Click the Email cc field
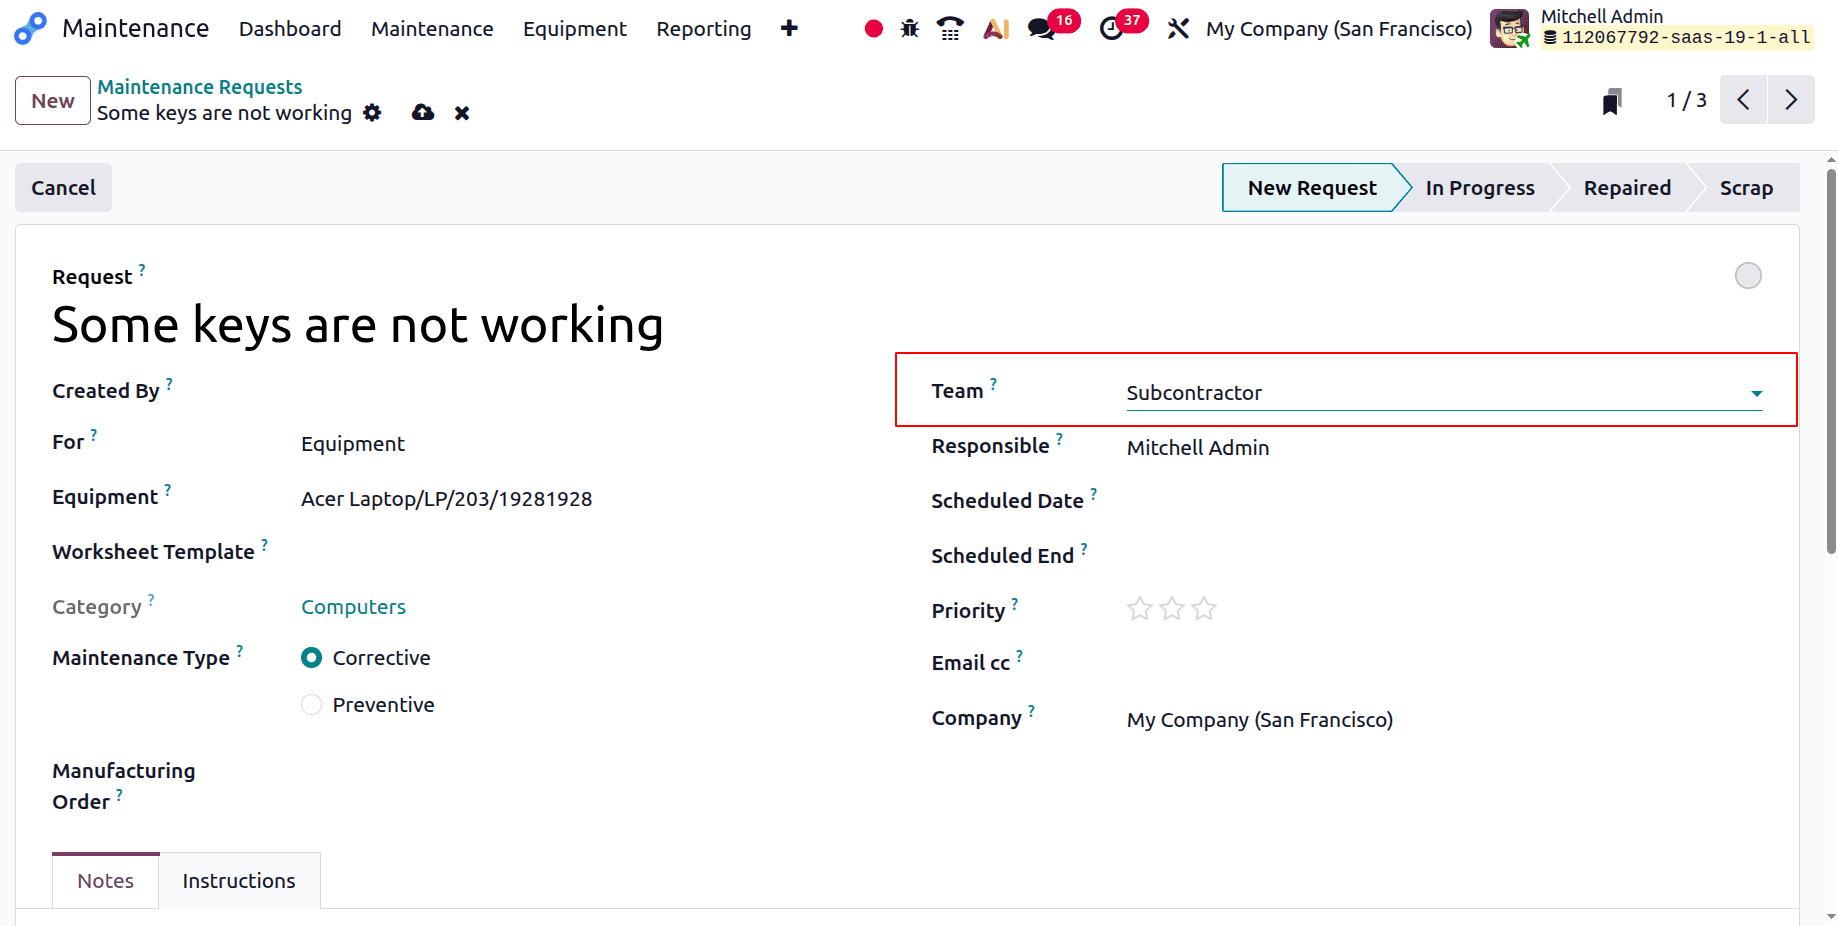The image size is (1838, 926). click(1444, 664)
